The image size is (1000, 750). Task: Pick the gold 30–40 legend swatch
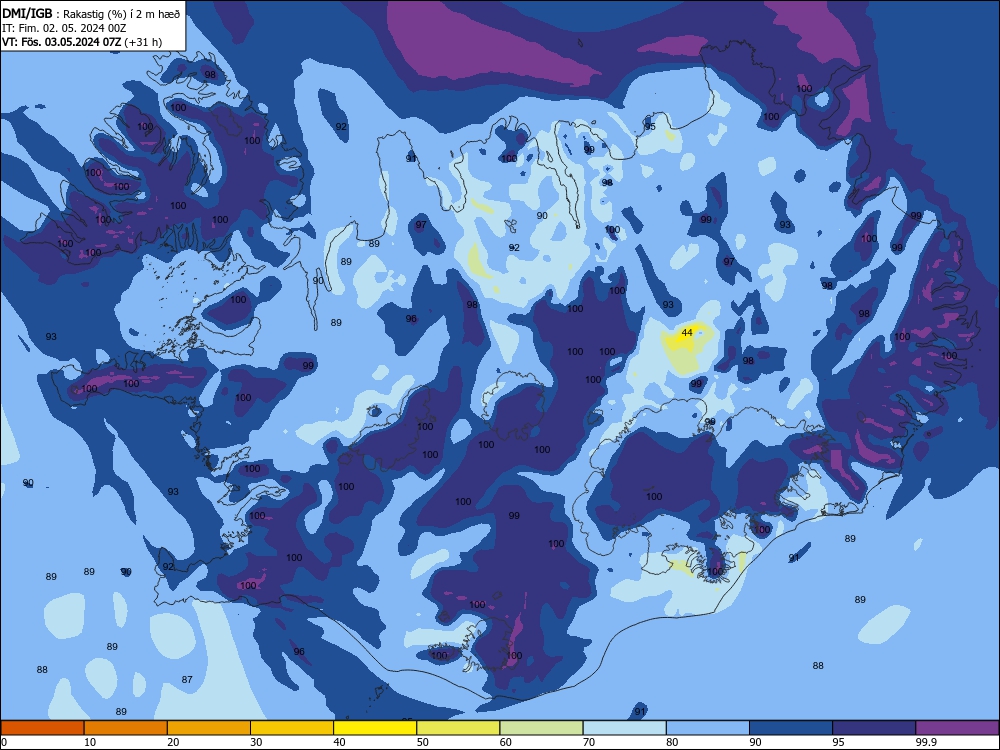(292, 728)
